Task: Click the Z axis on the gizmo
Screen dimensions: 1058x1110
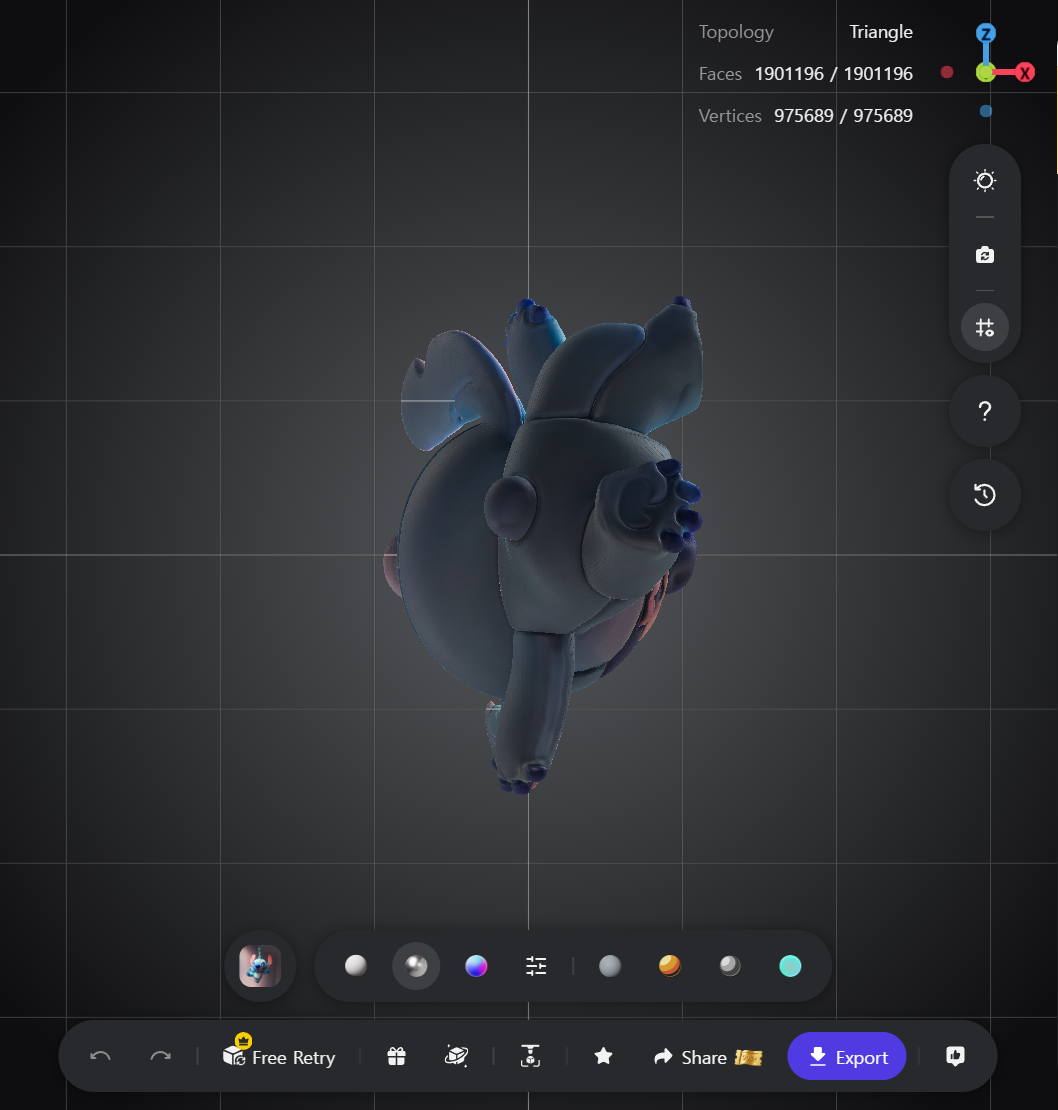Action: [986, 33]
